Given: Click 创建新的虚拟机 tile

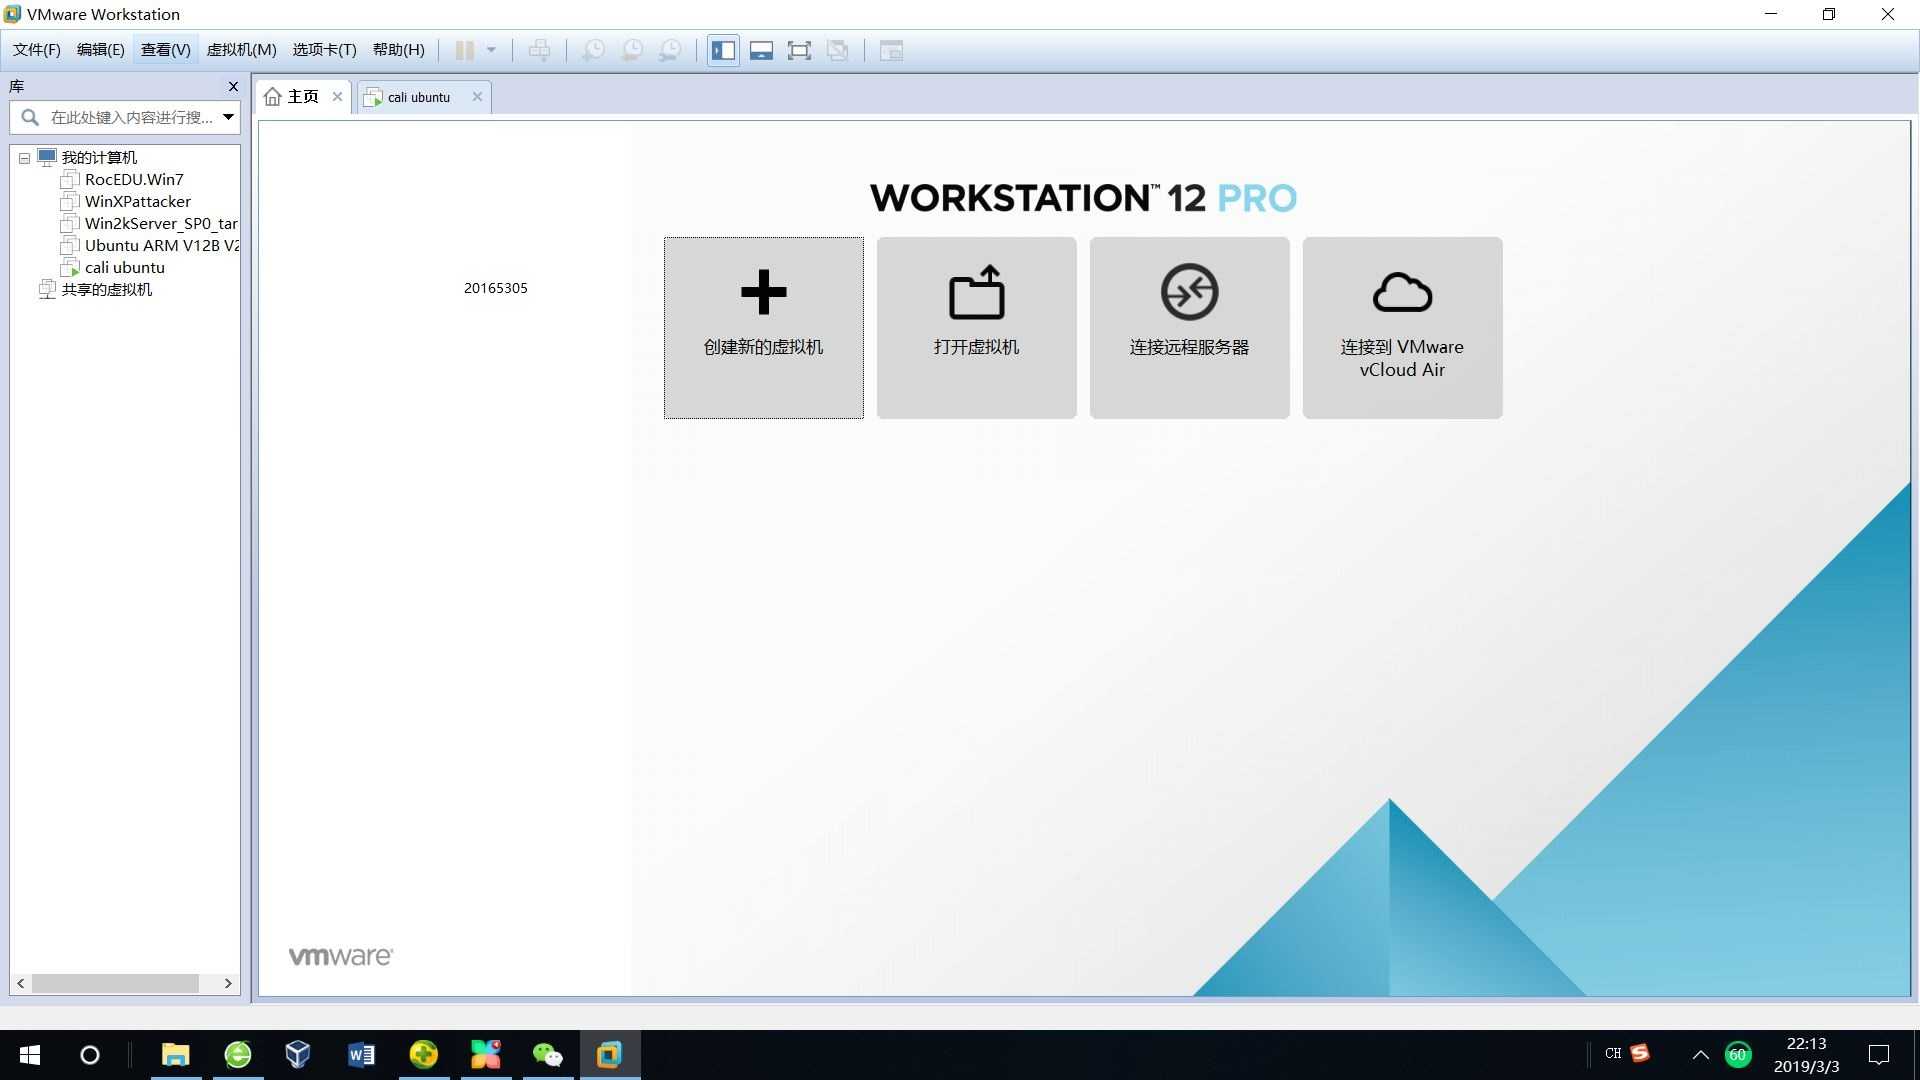Looking at the screenshot, I should click(763, 328).
